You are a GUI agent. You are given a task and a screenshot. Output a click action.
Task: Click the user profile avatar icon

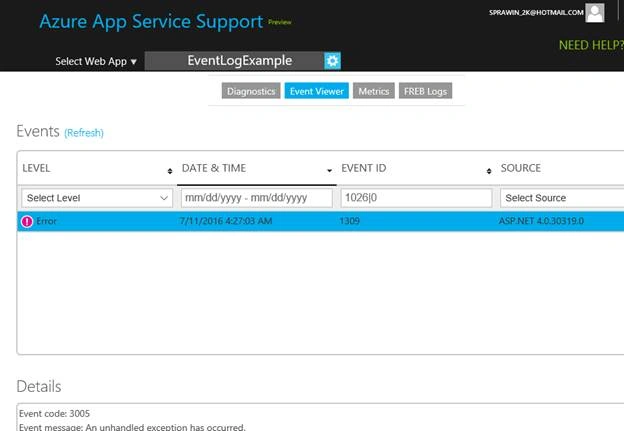pos(595,13)
